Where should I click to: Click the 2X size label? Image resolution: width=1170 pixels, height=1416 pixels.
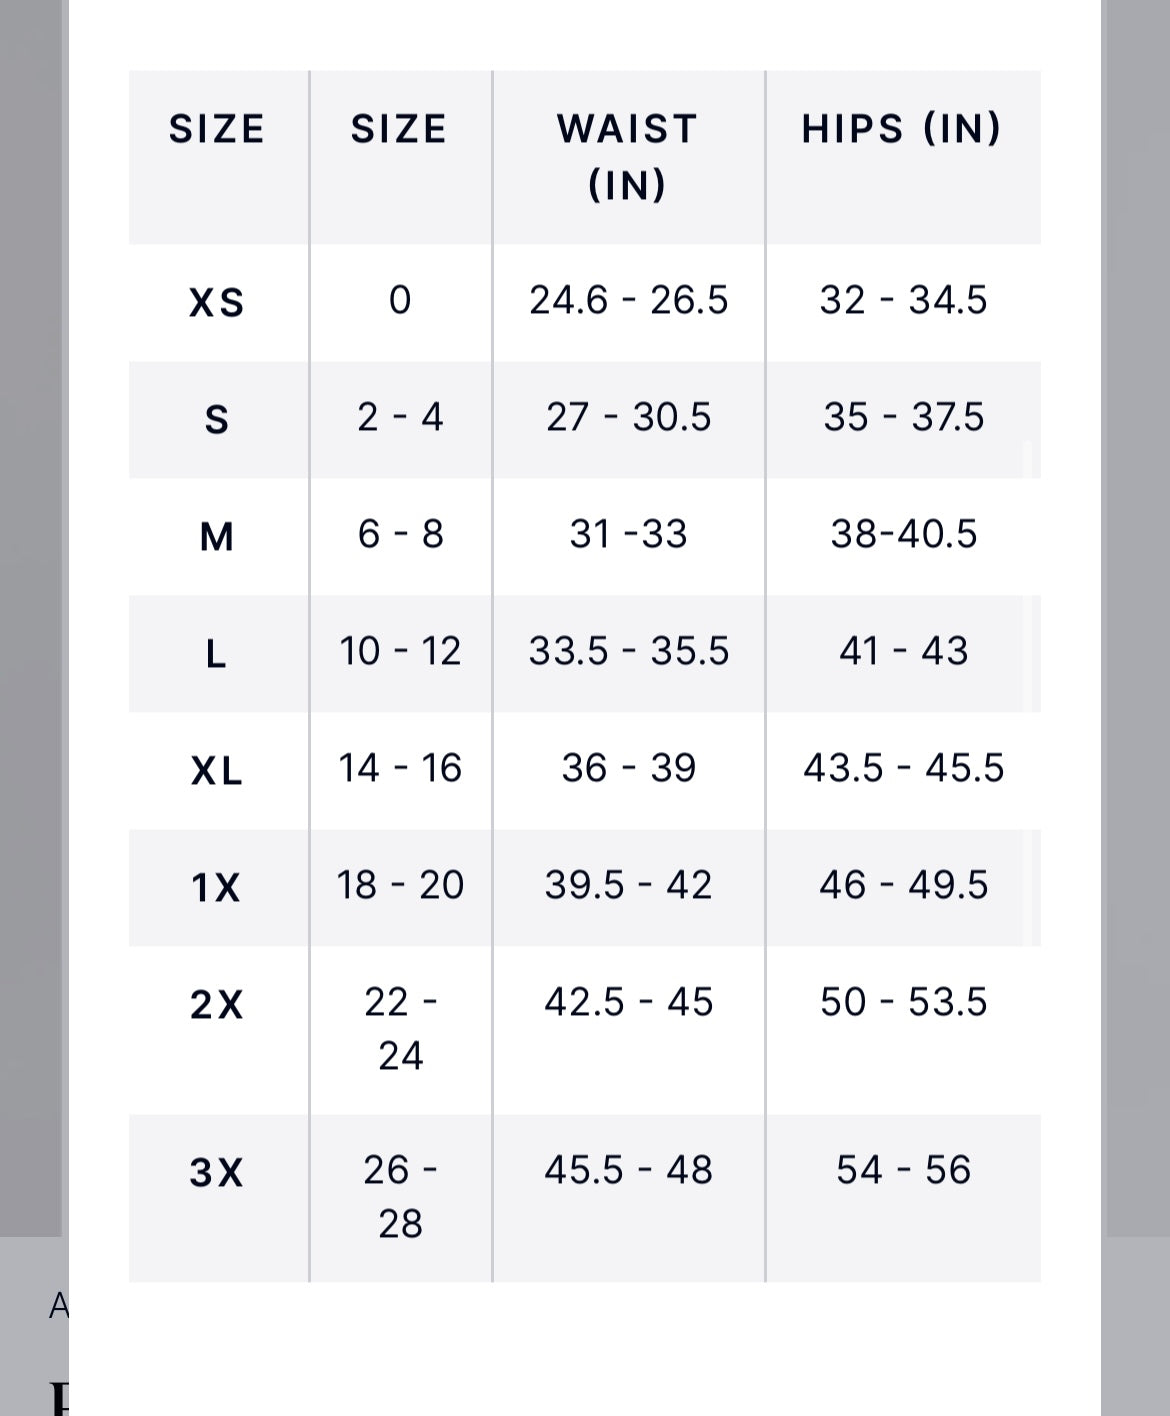tap(217, 1004)
